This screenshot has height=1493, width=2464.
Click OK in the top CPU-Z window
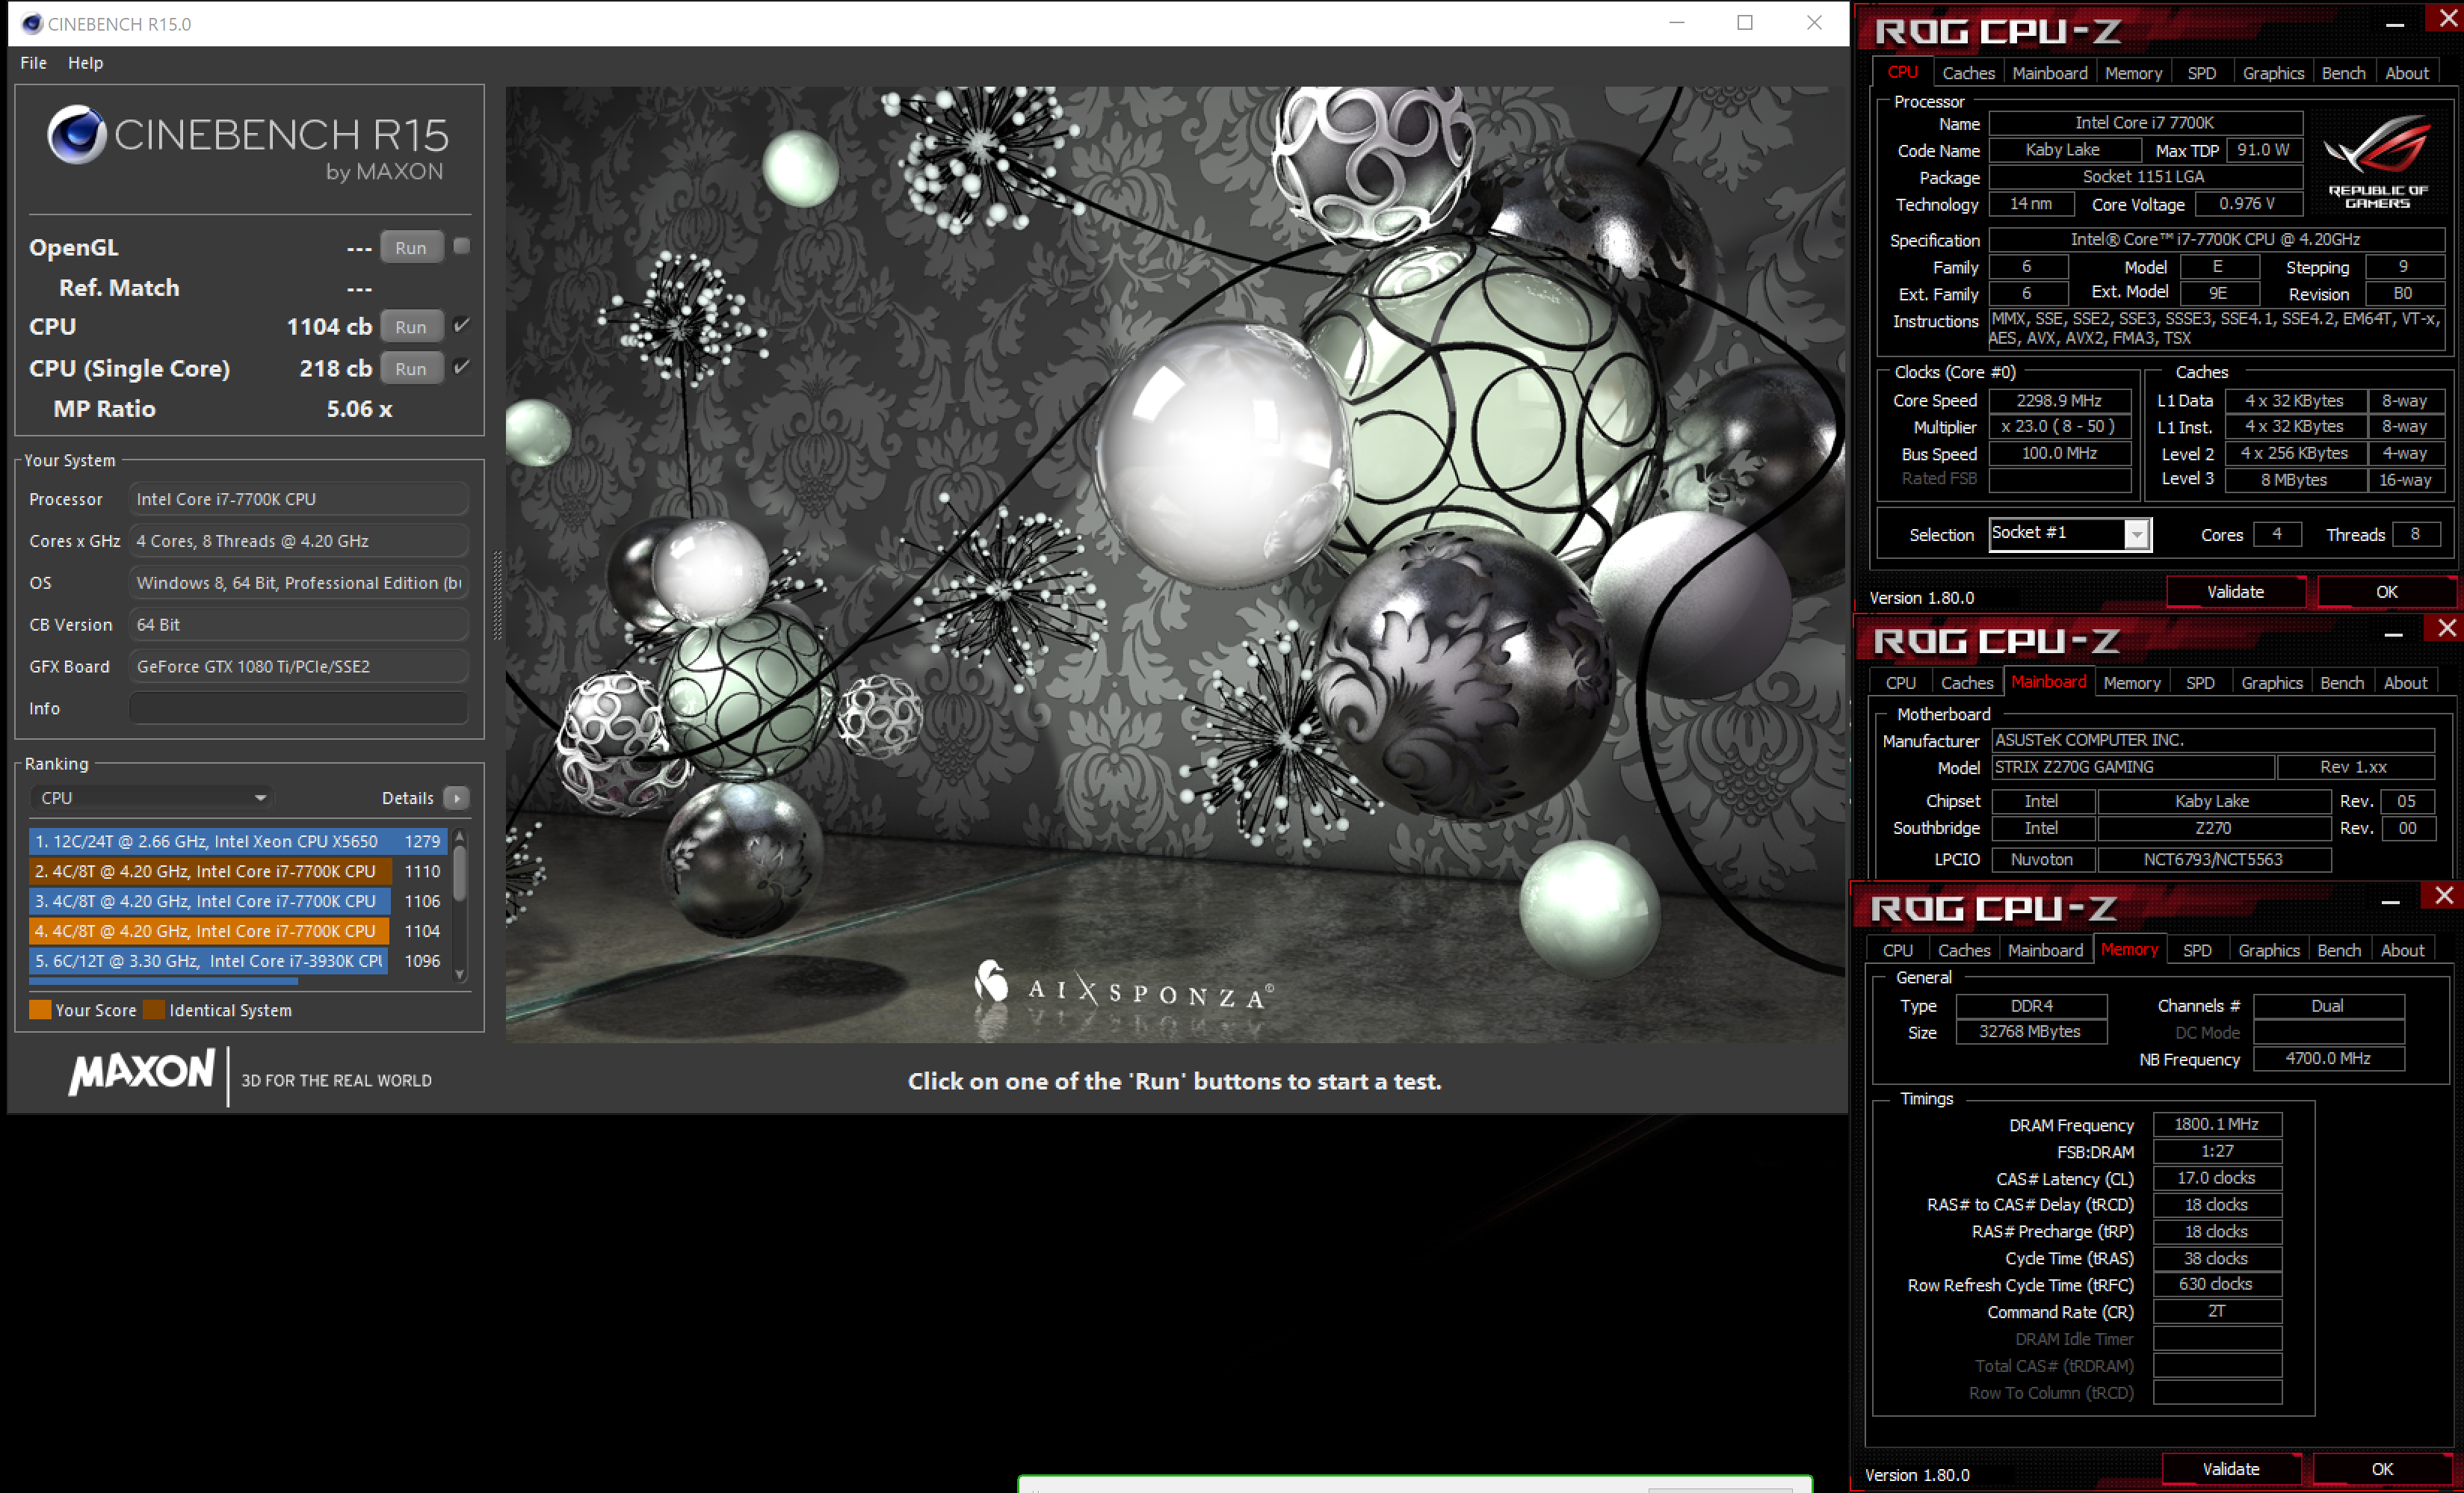coord(2386,592)
